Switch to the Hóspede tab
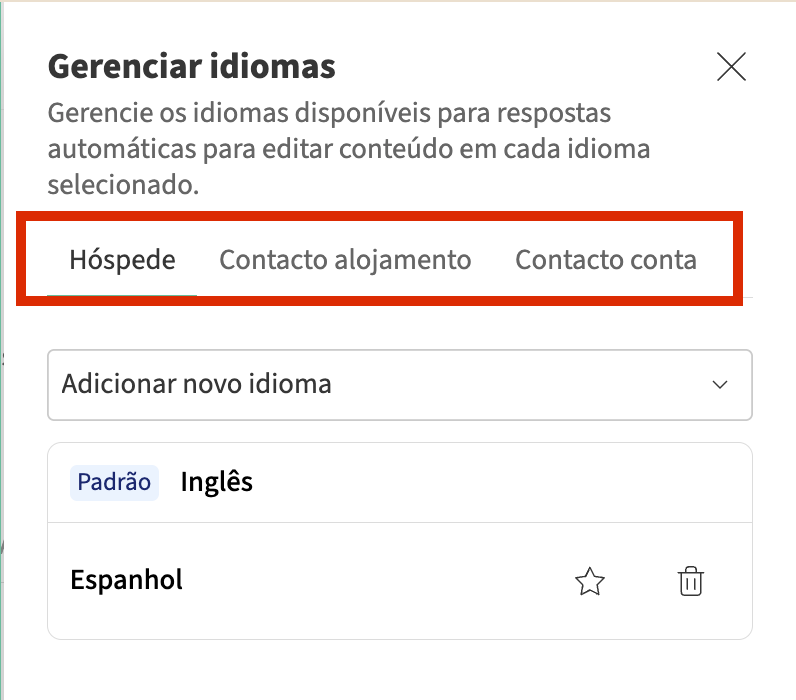The image size is (796, 700). pyautogui.click(x=122, y=260)
